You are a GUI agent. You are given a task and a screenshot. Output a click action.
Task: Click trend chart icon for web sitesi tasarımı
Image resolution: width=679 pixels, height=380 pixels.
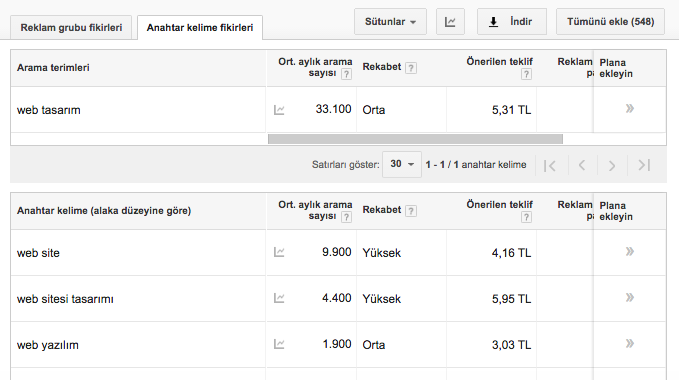point(279,298)
